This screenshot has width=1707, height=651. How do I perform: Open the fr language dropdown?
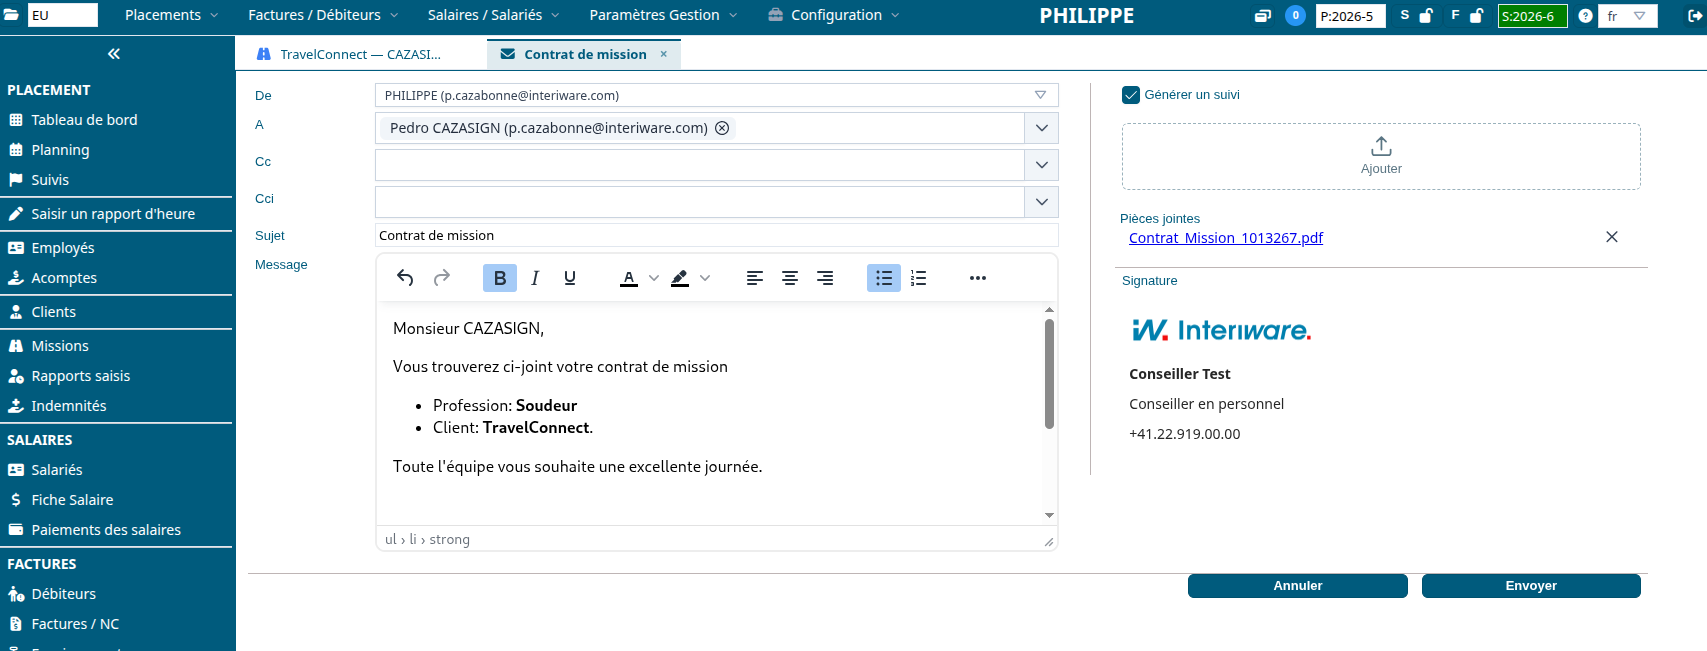coord(1628,16)
